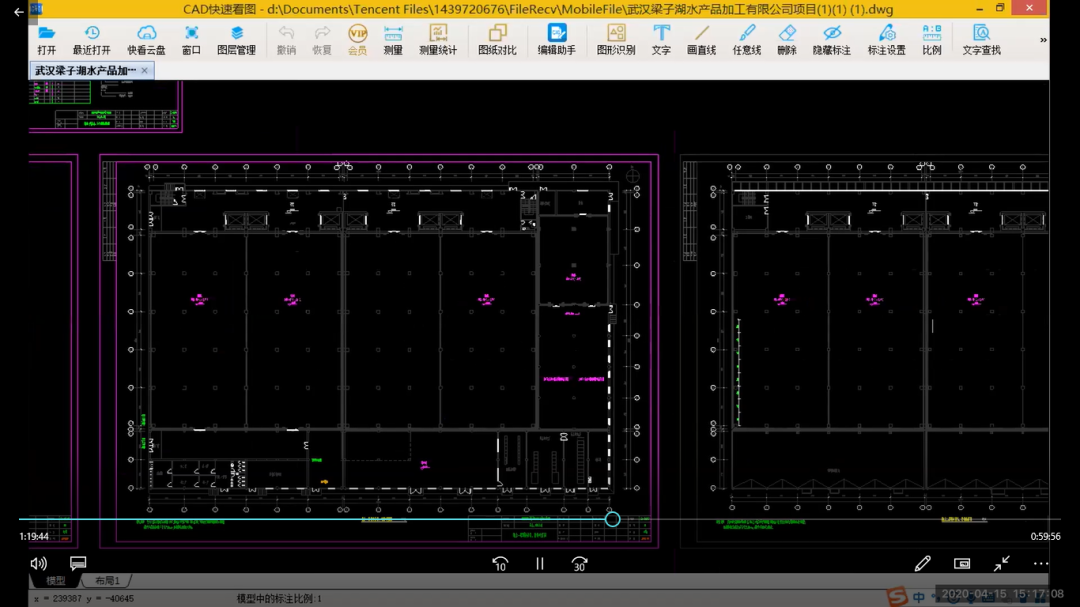The height and width of the screenshot is (607, 1080).
Task: Activate the 删除 eraser tool
Action: (x=787, y=40)
